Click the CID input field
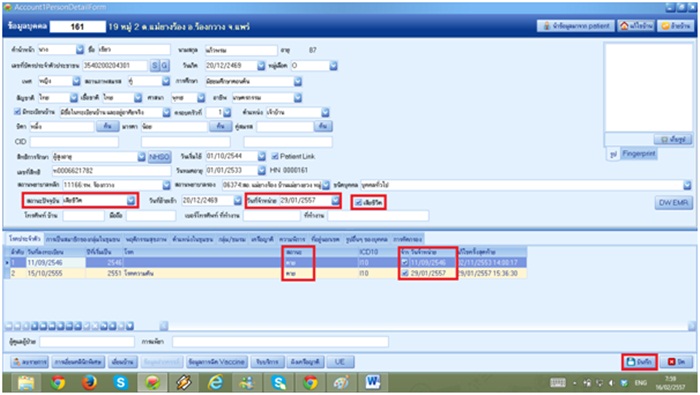 click(74, 142)
